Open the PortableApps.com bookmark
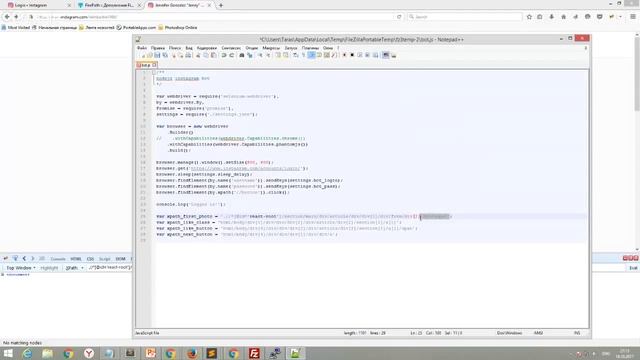Screen dimensions: 640x360 pos(136,27)
